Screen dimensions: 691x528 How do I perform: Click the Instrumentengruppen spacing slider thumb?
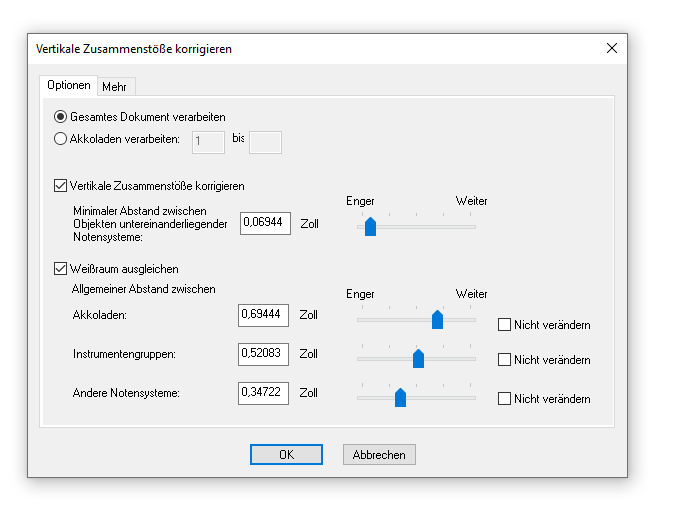pos(418,358)
